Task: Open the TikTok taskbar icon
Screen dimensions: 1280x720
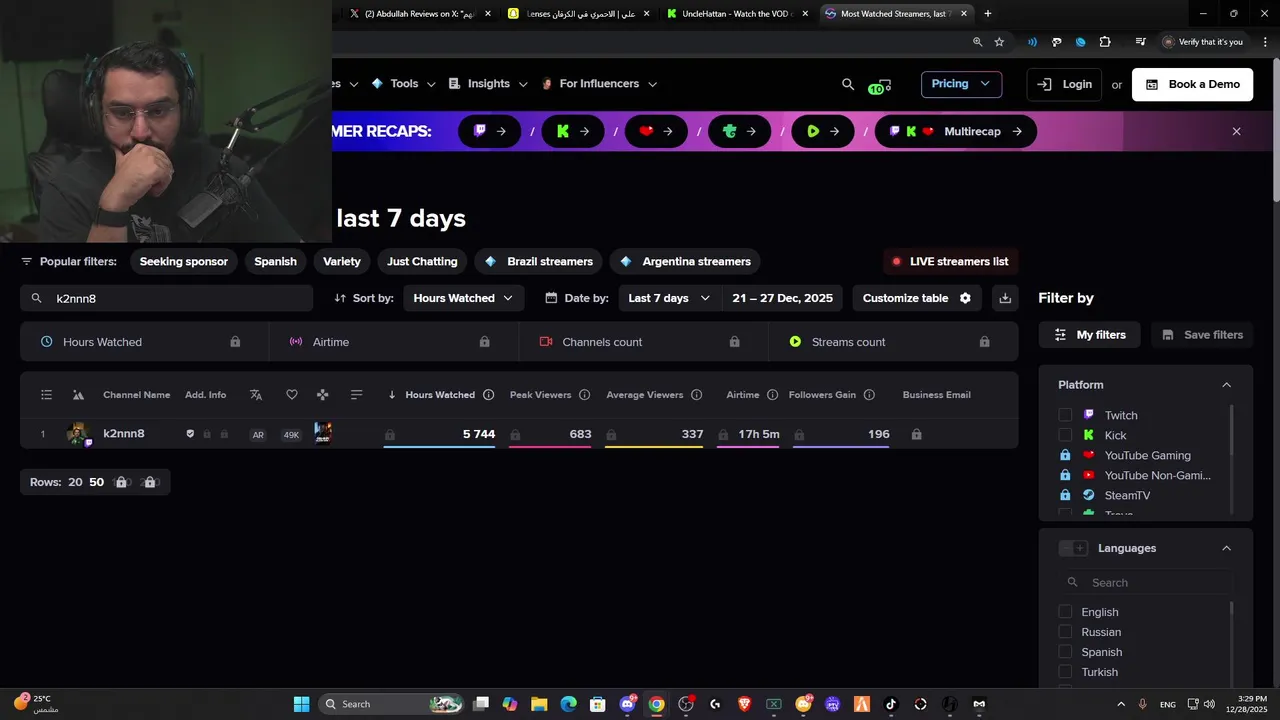Action: (x=891, y=704)
